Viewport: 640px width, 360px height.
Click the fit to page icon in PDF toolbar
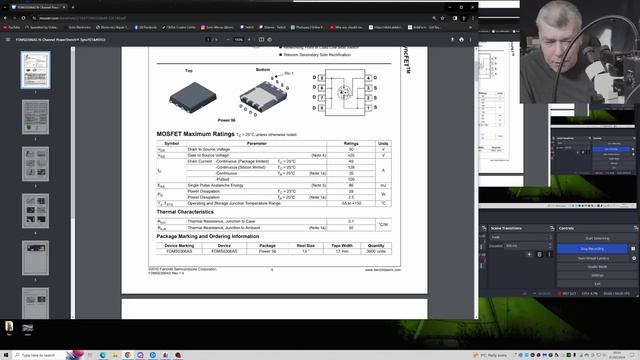[261, 40]
